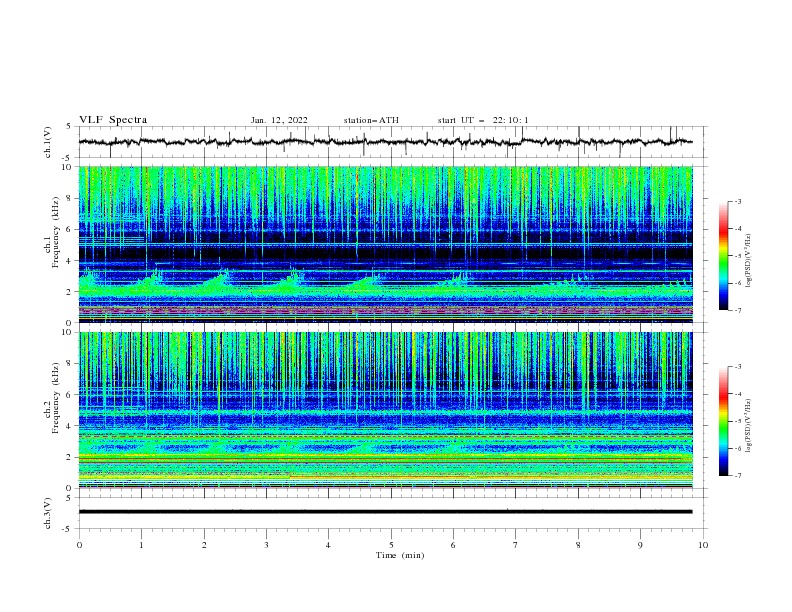Click the -7 tick of the lower colorbar

(x=737, y=475)
